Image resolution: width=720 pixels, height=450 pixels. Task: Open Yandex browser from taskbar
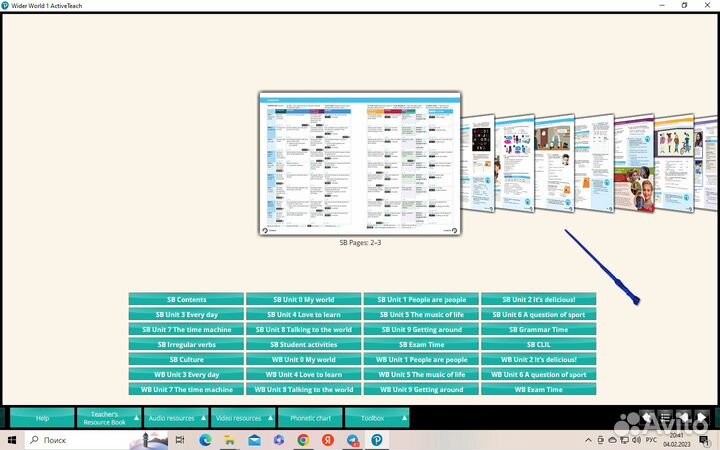tap(328, 440)
